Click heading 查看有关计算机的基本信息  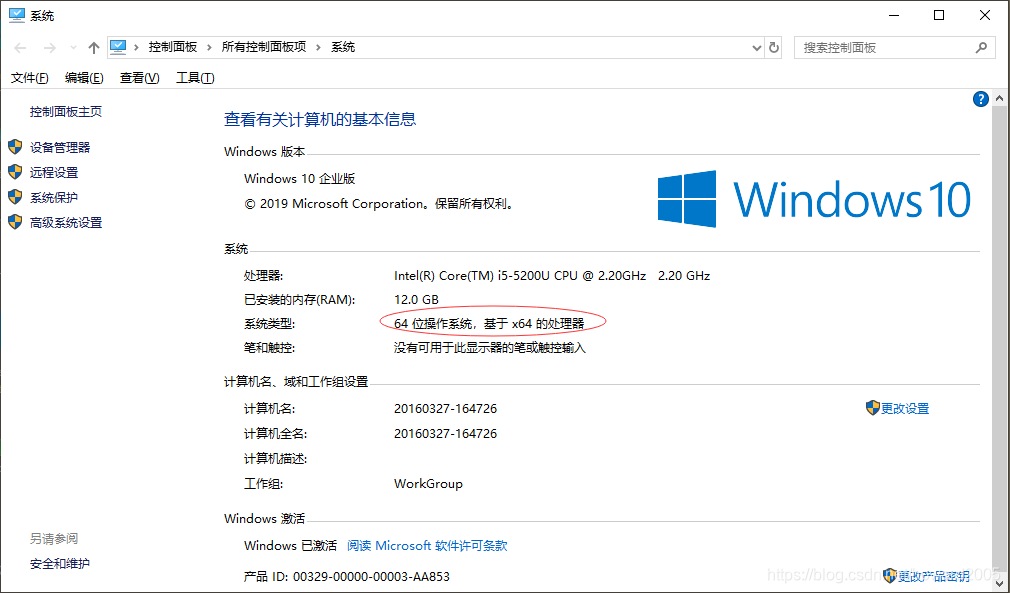(x=320, y=119)
